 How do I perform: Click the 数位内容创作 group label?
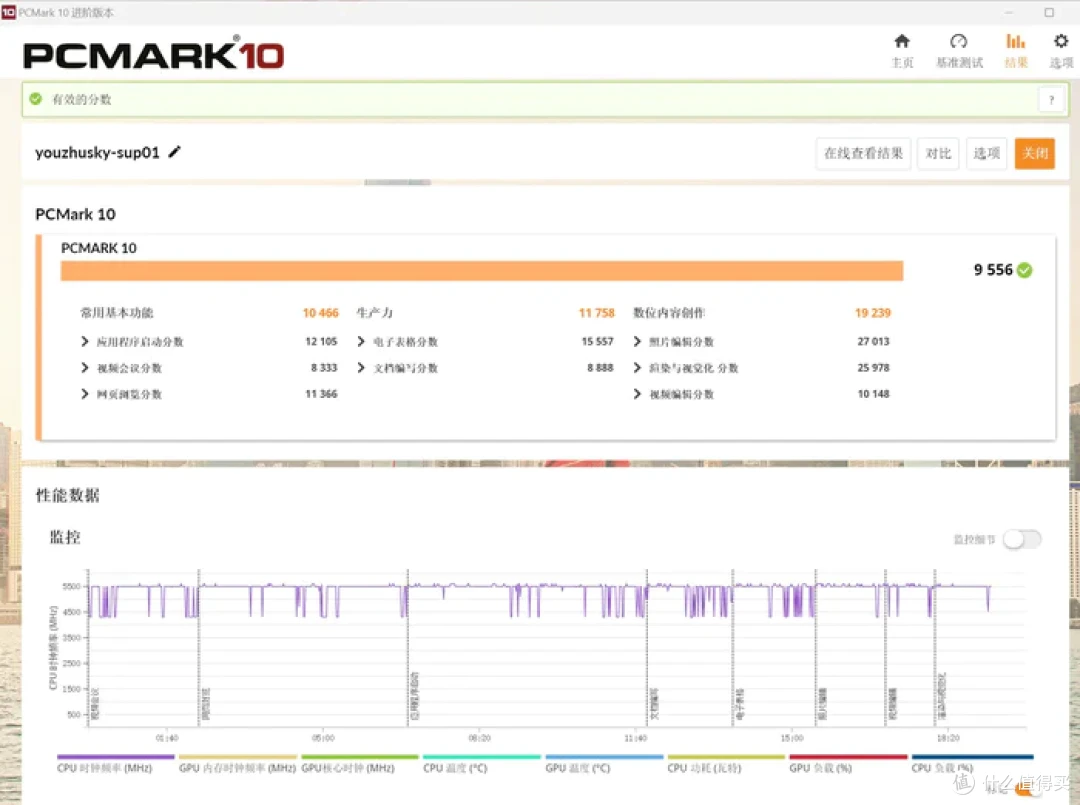point(669,313)
